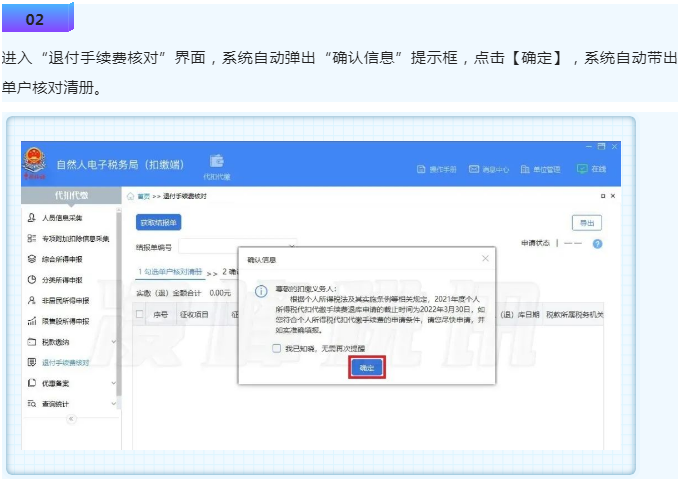This screenshot has height=484, width=678.
Task: Click the small square restore icon beside tab close
Action: coord(603,196)
